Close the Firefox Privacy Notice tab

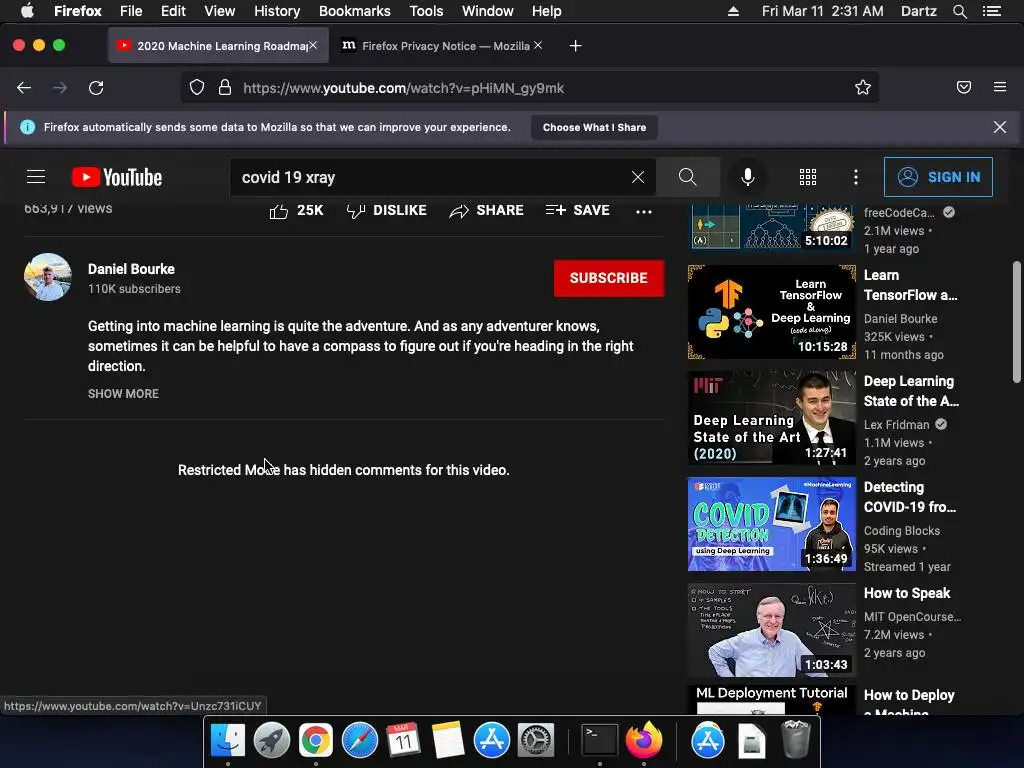(537, 46)
